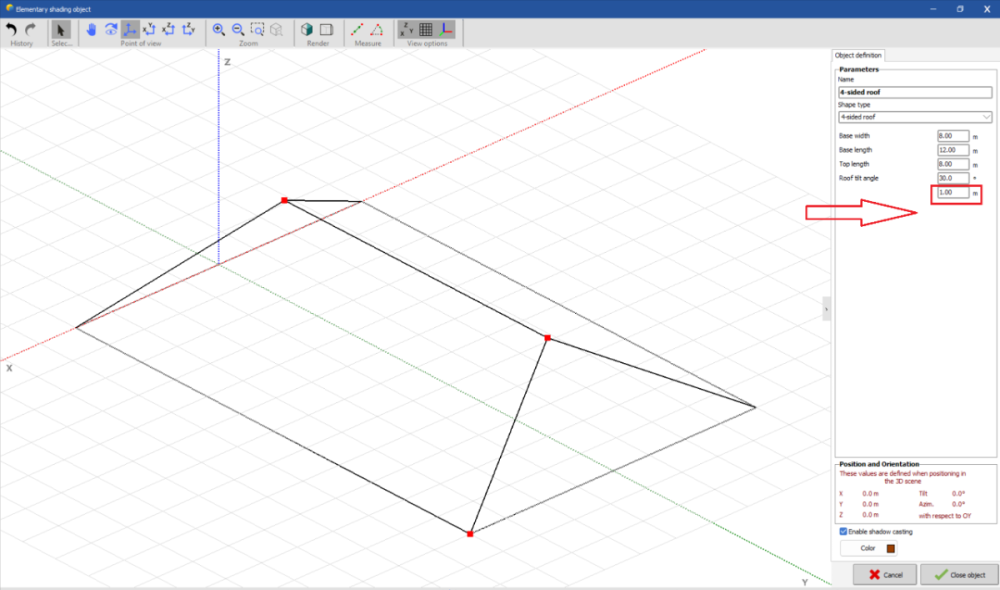Select the Object definition tab

pyautogui.click(x=856, y=55)
